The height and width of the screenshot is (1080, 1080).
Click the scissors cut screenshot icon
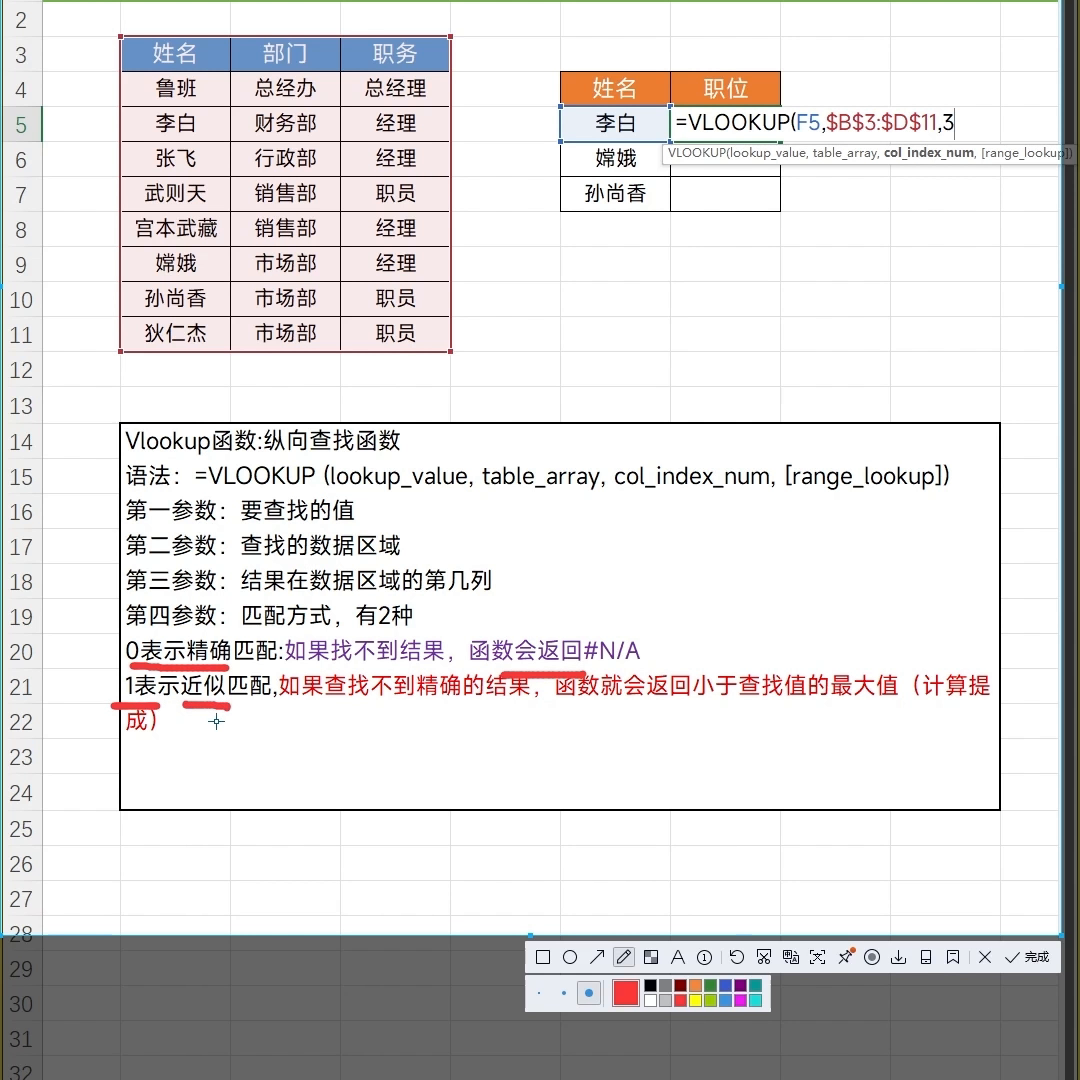(x=763, y=957)
